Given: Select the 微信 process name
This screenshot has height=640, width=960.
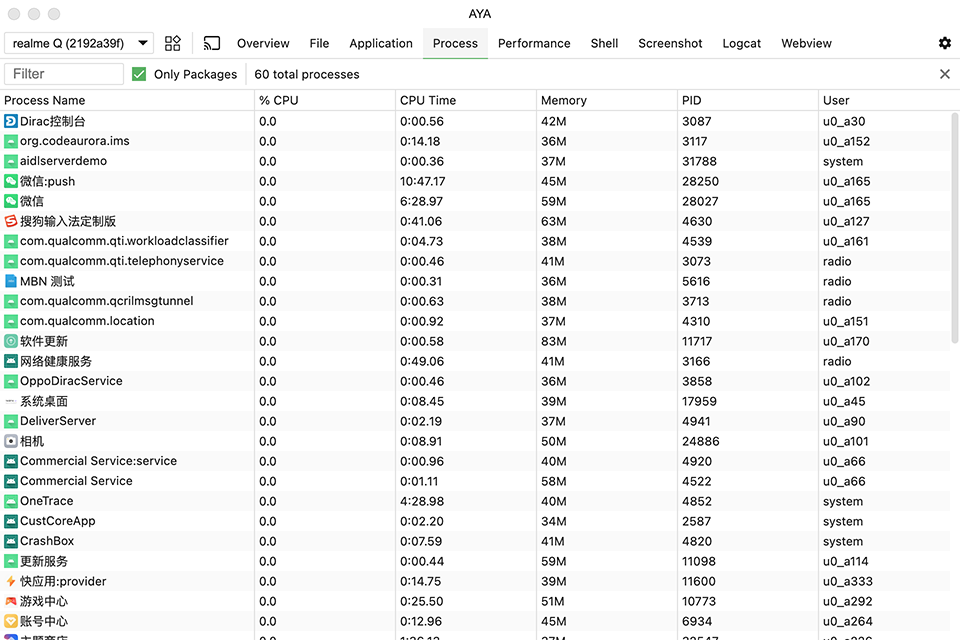Looking at the screenshot, I should pyautogui.click(x=32, y=201).
